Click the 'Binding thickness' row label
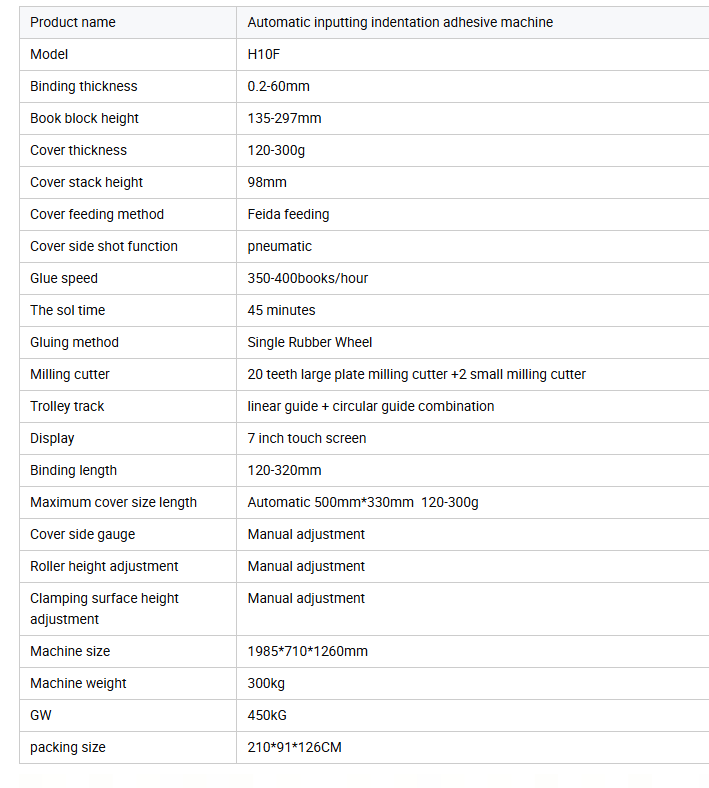This screenshot has height=788, width=709. 83,86
